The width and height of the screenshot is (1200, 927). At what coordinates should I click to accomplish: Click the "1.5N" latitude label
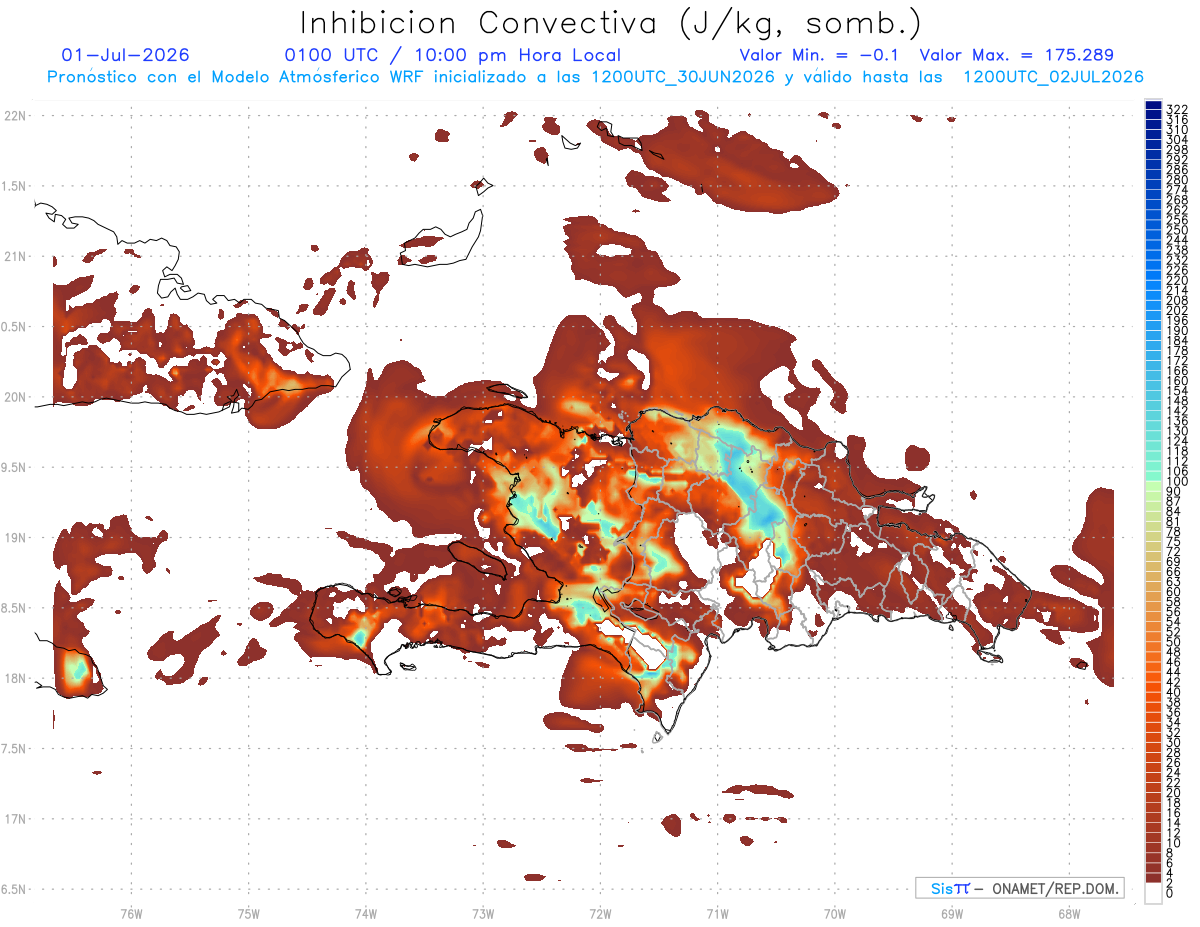click(x=15, y=186)
